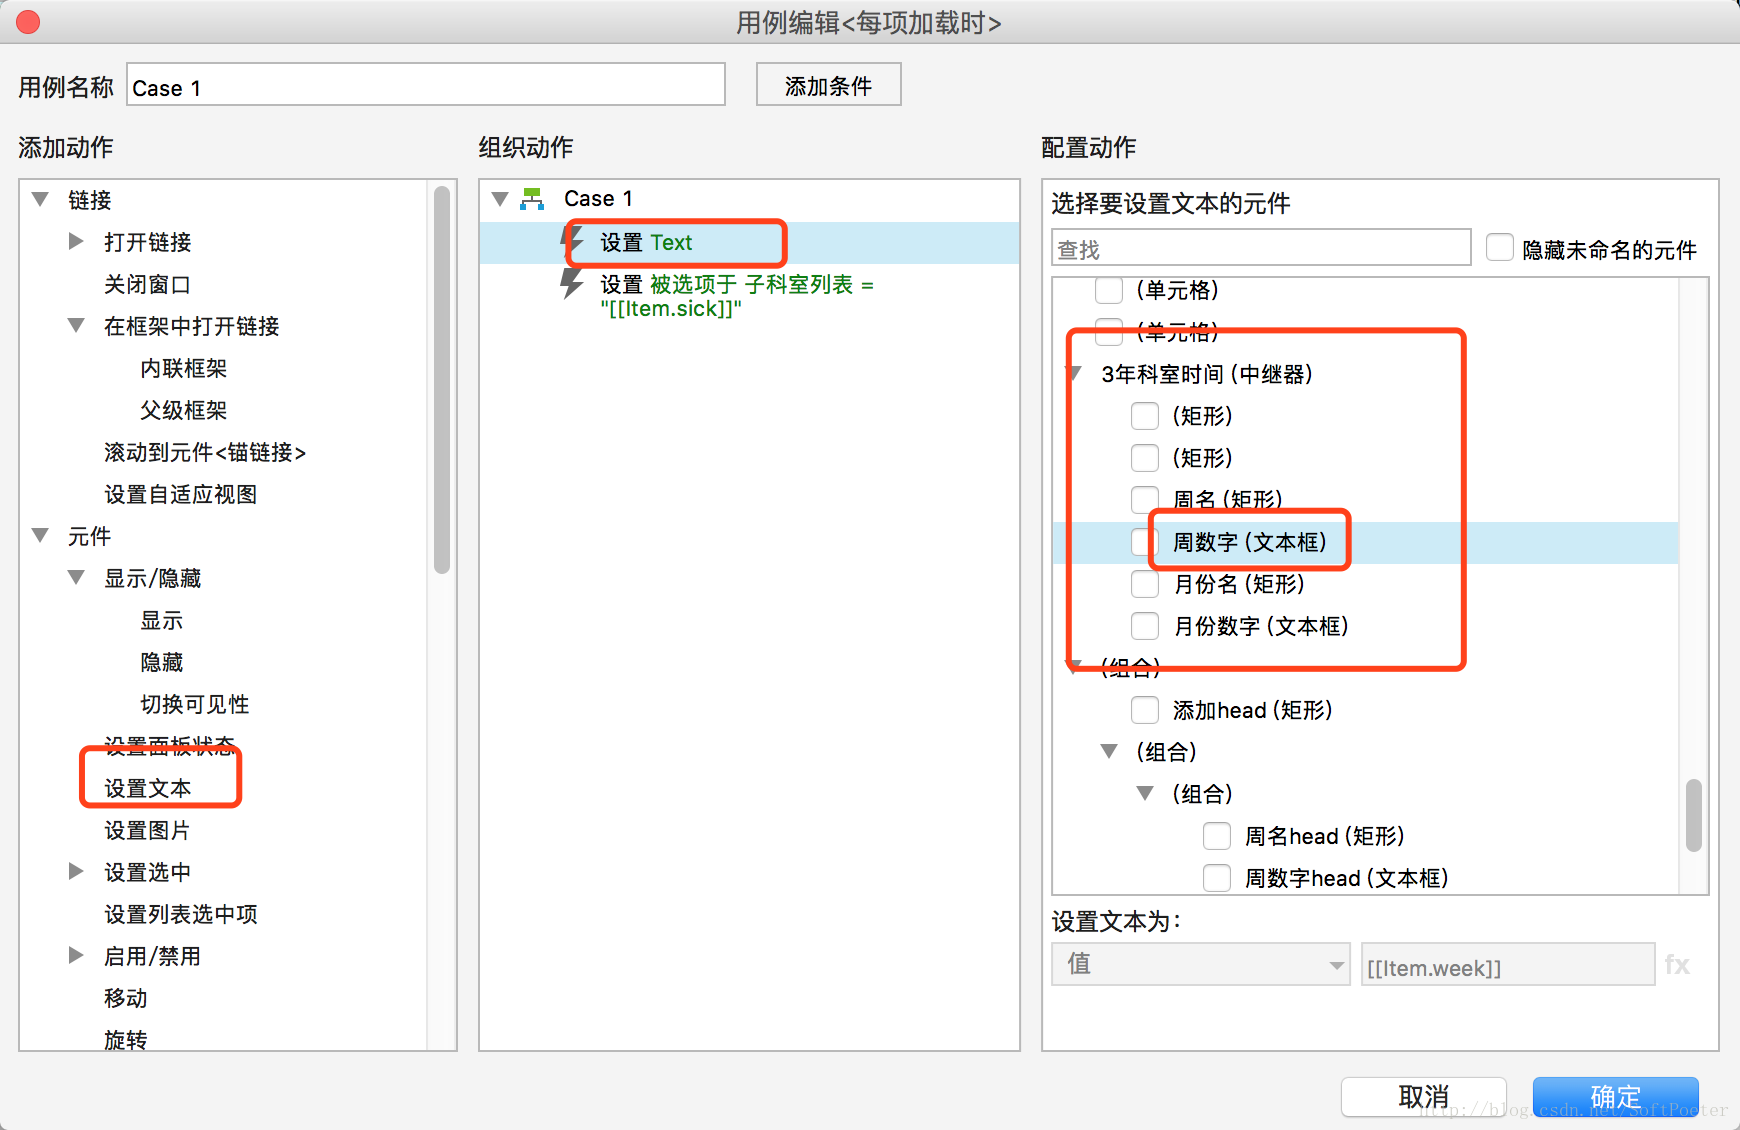This screenshot has width=1740, height=1130.
Task: Select 隐藏 action
Action: pyautogui.click(x=162, y=662)
